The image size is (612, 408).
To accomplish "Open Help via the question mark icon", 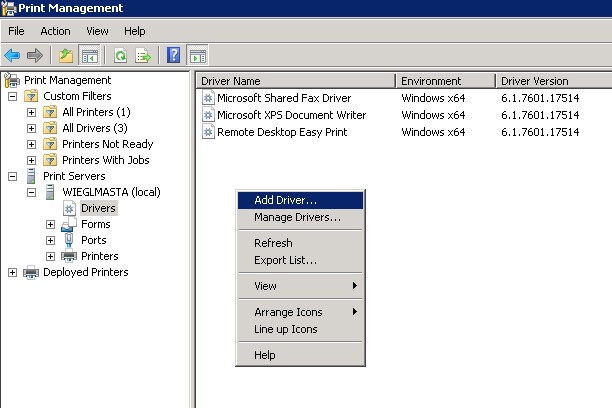I will coord(173,55).
